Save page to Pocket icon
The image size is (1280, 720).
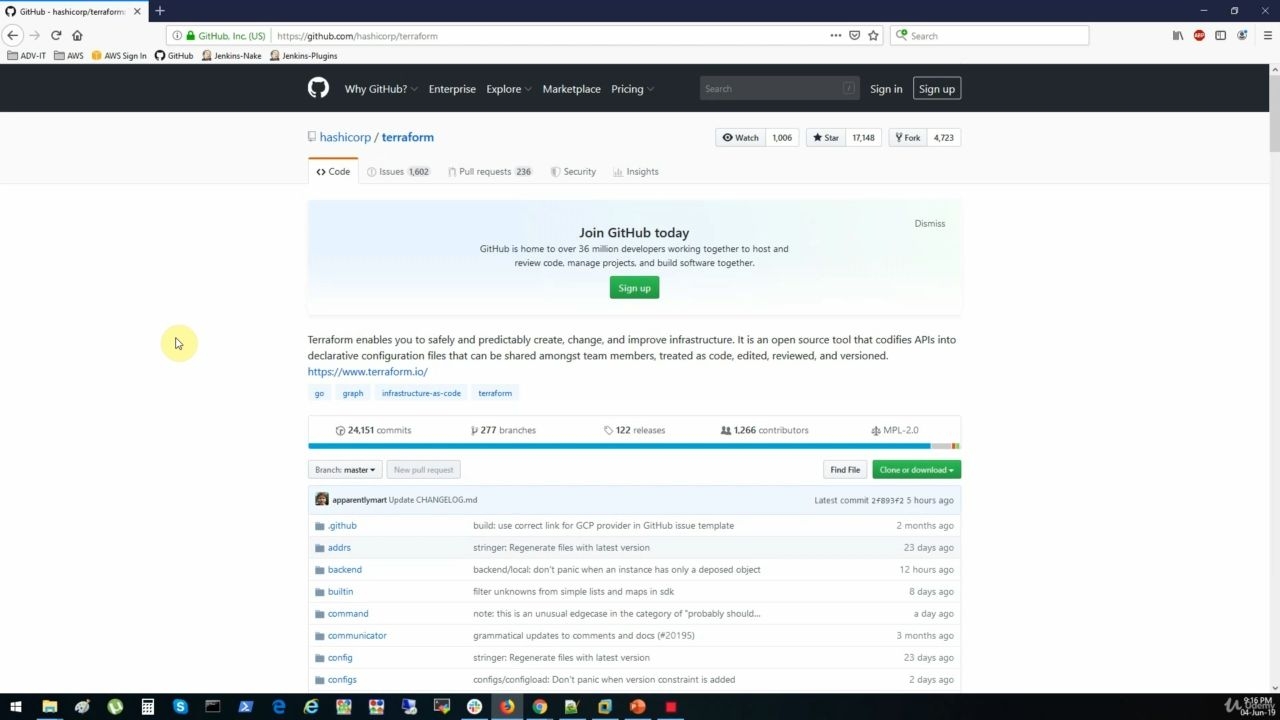pyautogui.click(x=854, y=35)
